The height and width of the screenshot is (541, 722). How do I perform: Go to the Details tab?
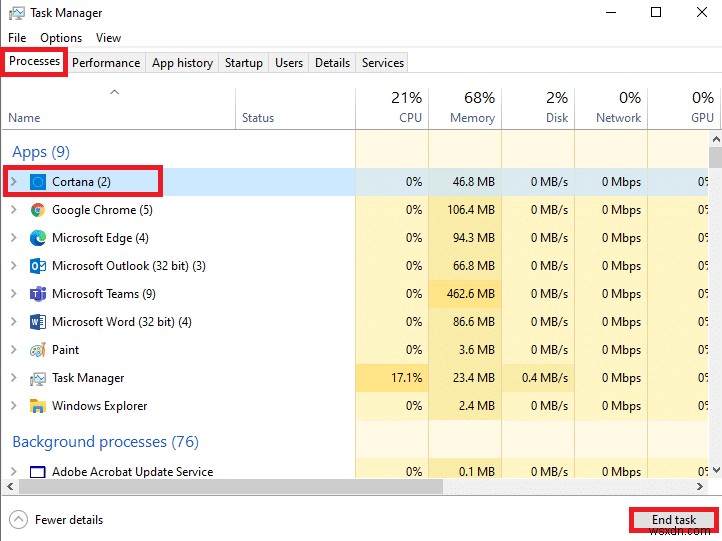tap(332, 63)
